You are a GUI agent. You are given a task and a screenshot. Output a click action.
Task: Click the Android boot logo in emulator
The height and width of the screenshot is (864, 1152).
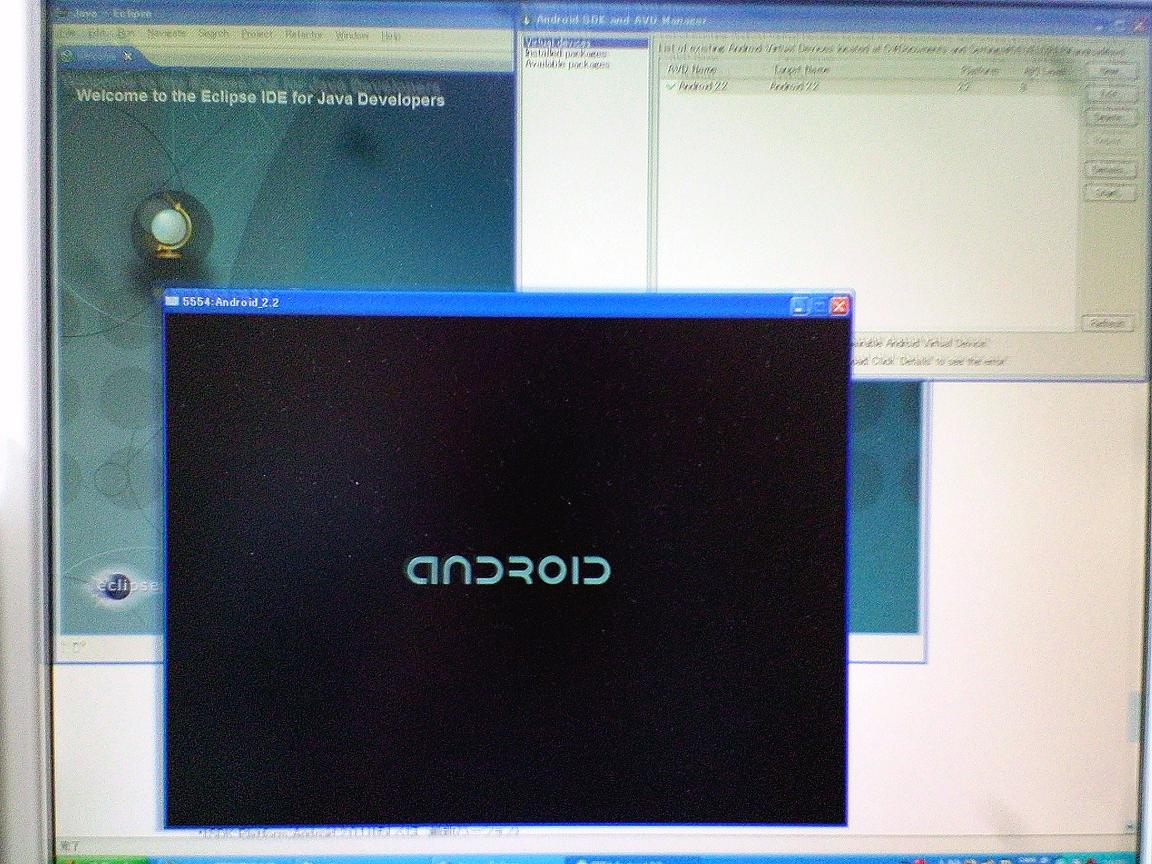[x=508, y=570]
